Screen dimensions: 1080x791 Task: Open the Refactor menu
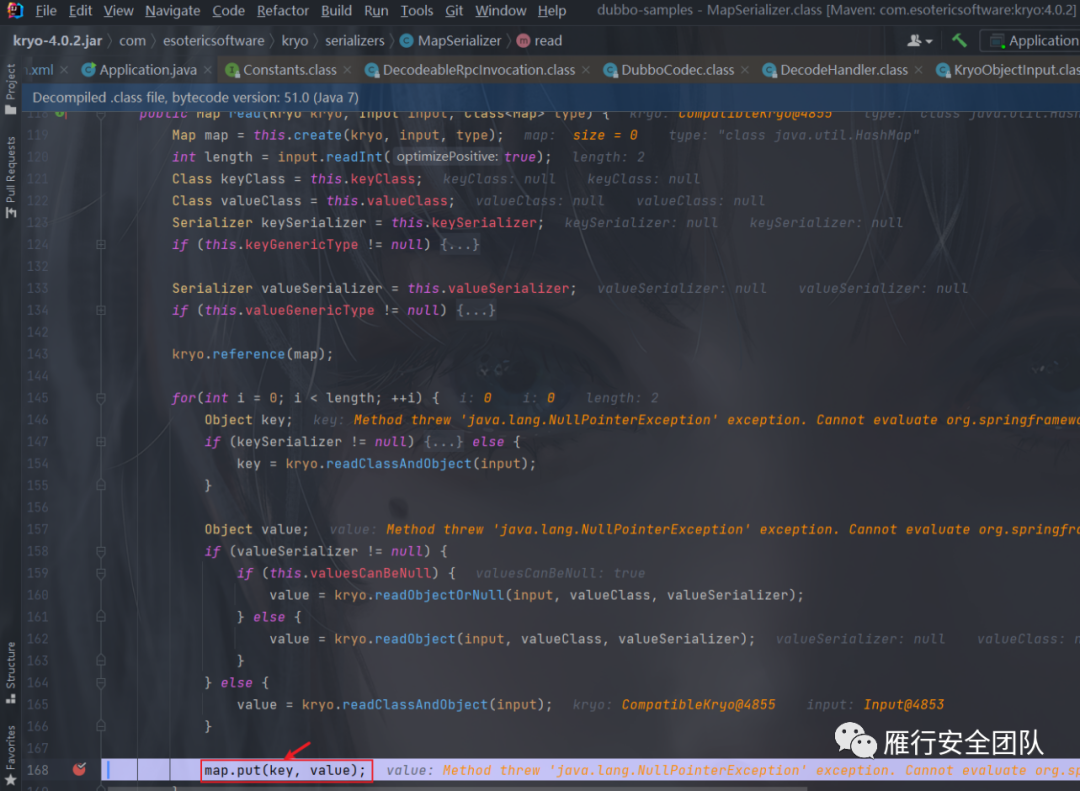pos(282,11)
